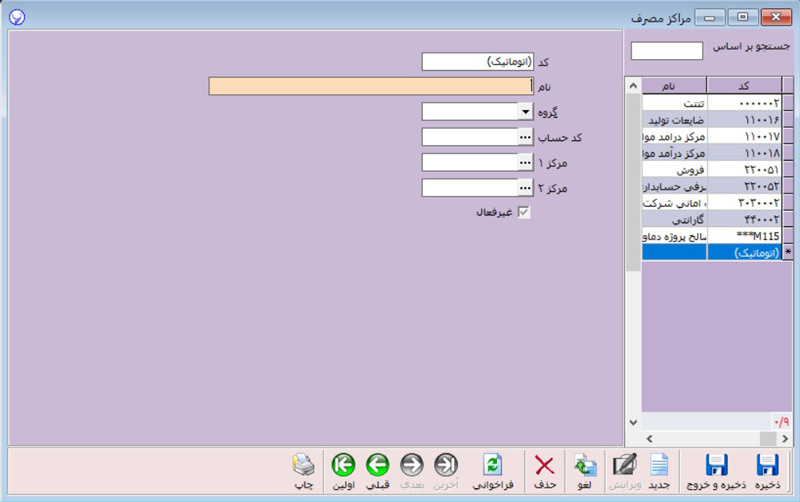Refresh data with فراخوانی icon
Screen dimensions: 800x502
(x=493, y=470)
